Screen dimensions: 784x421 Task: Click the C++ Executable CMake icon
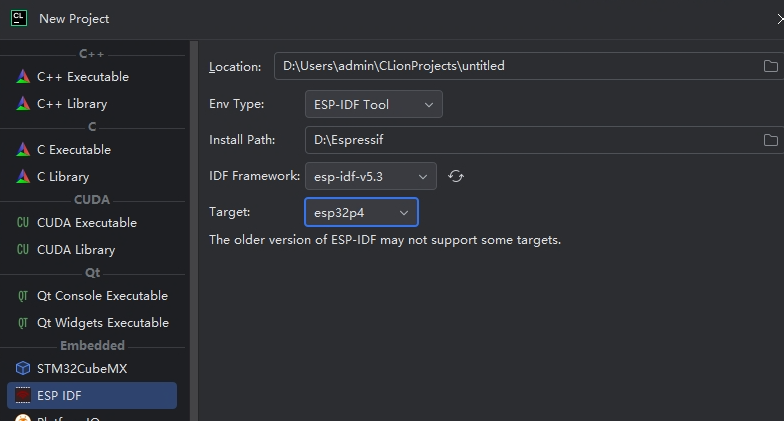tap(23, 76)
